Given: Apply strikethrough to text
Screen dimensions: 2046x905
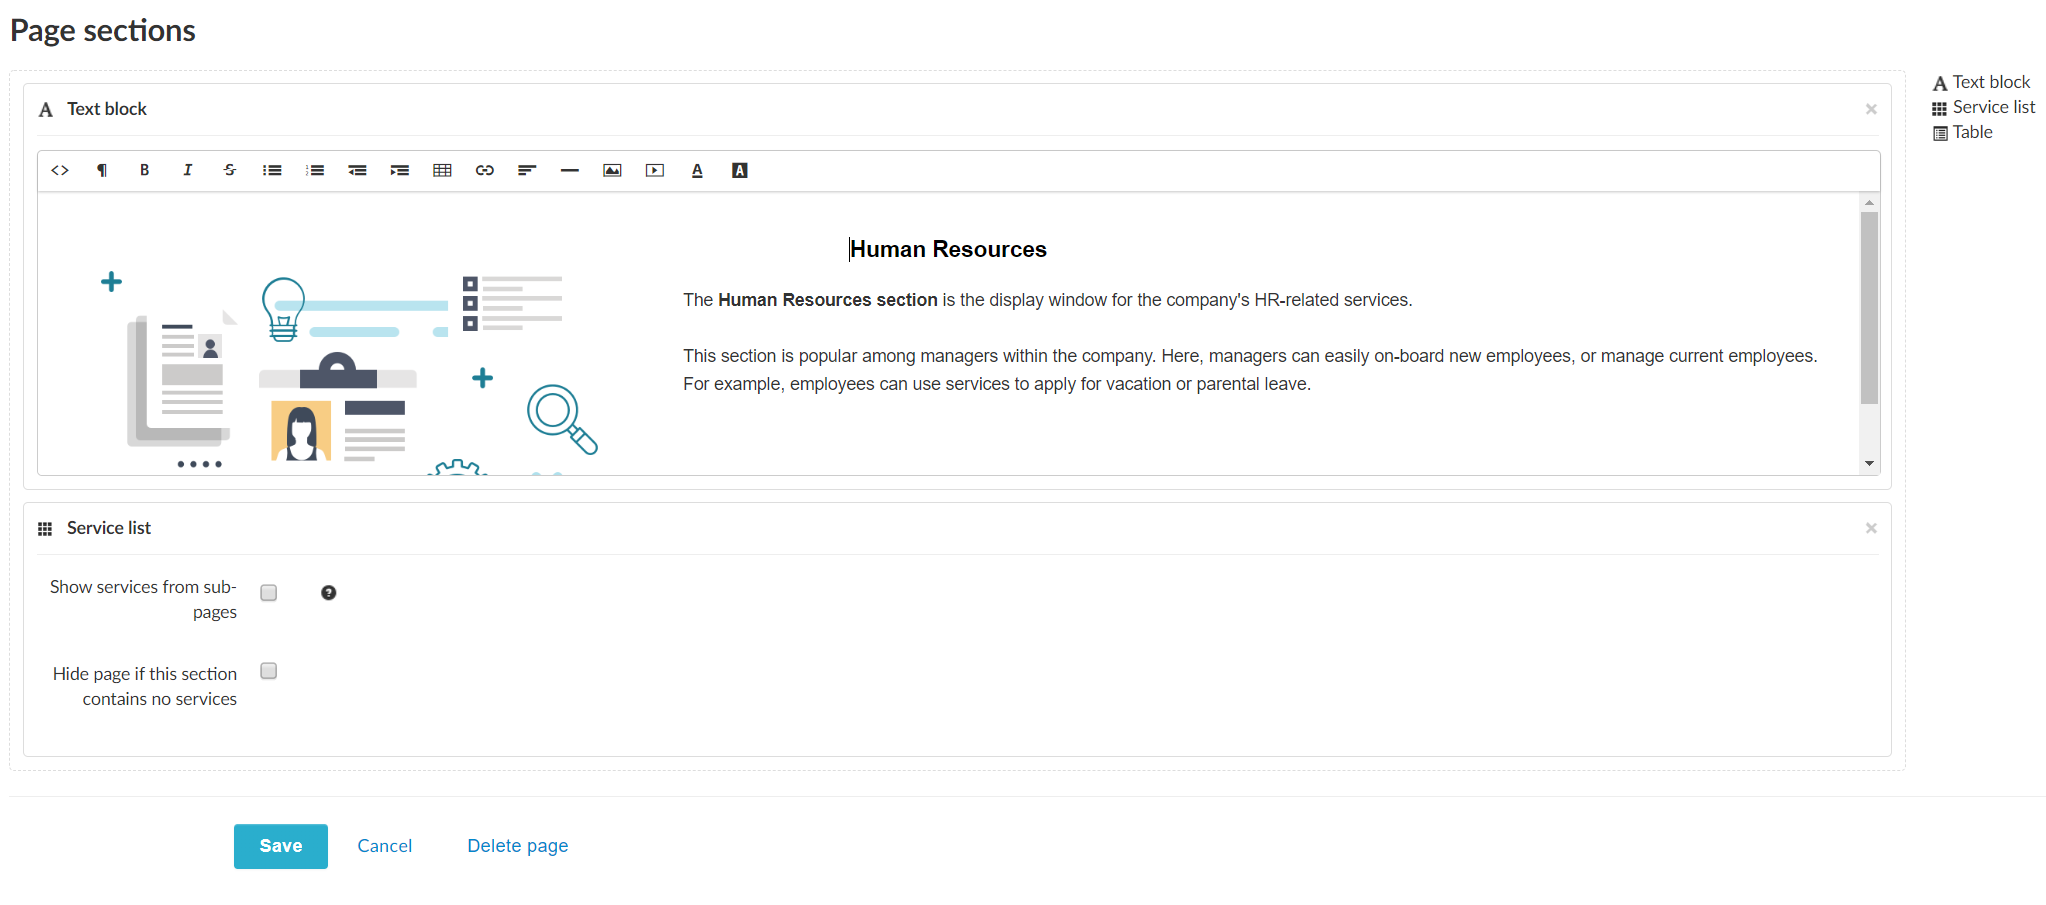Looking at the screenshot, I should click(x=229, y=170).
